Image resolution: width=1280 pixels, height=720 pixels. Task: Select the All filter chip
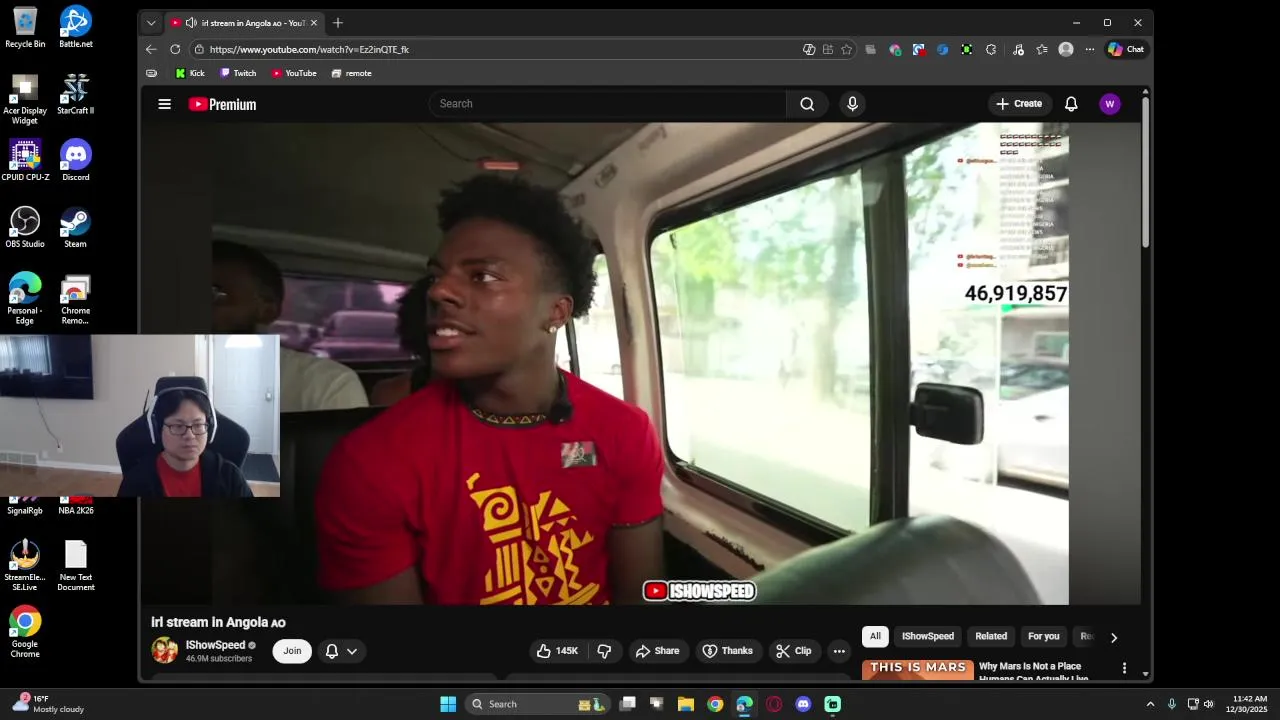[x=875, y=637]
